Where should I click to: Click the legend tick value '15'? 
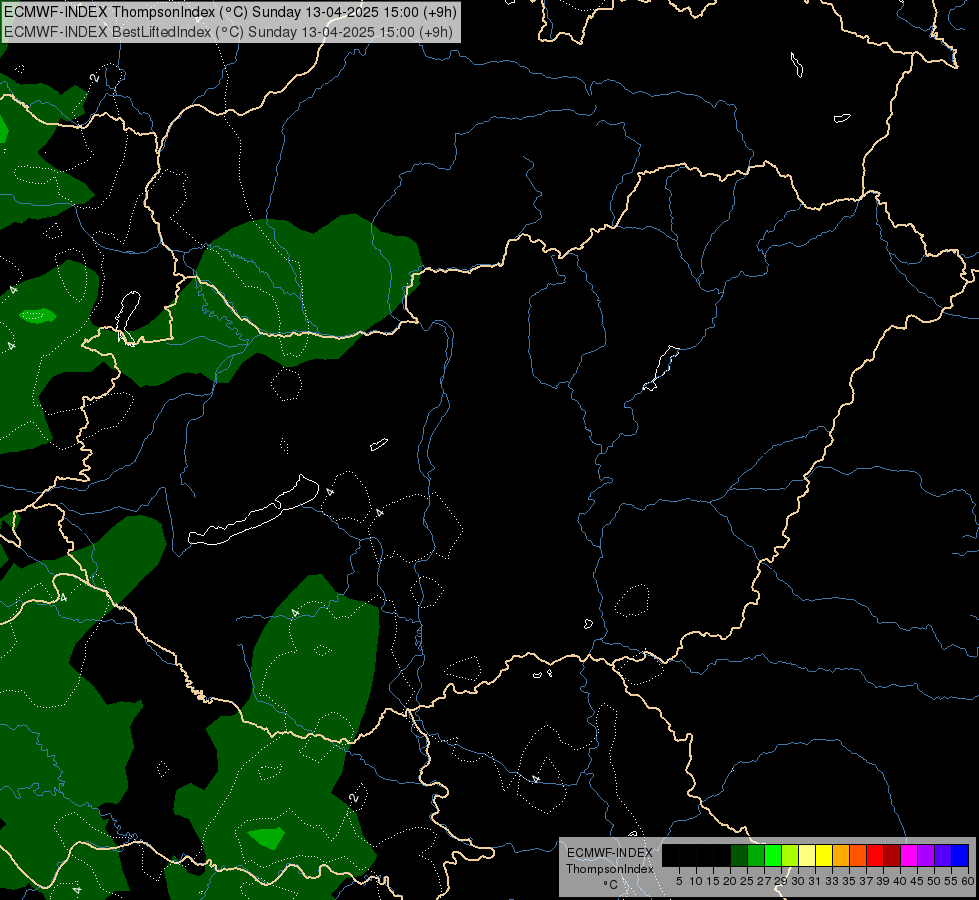click(714, 881)
